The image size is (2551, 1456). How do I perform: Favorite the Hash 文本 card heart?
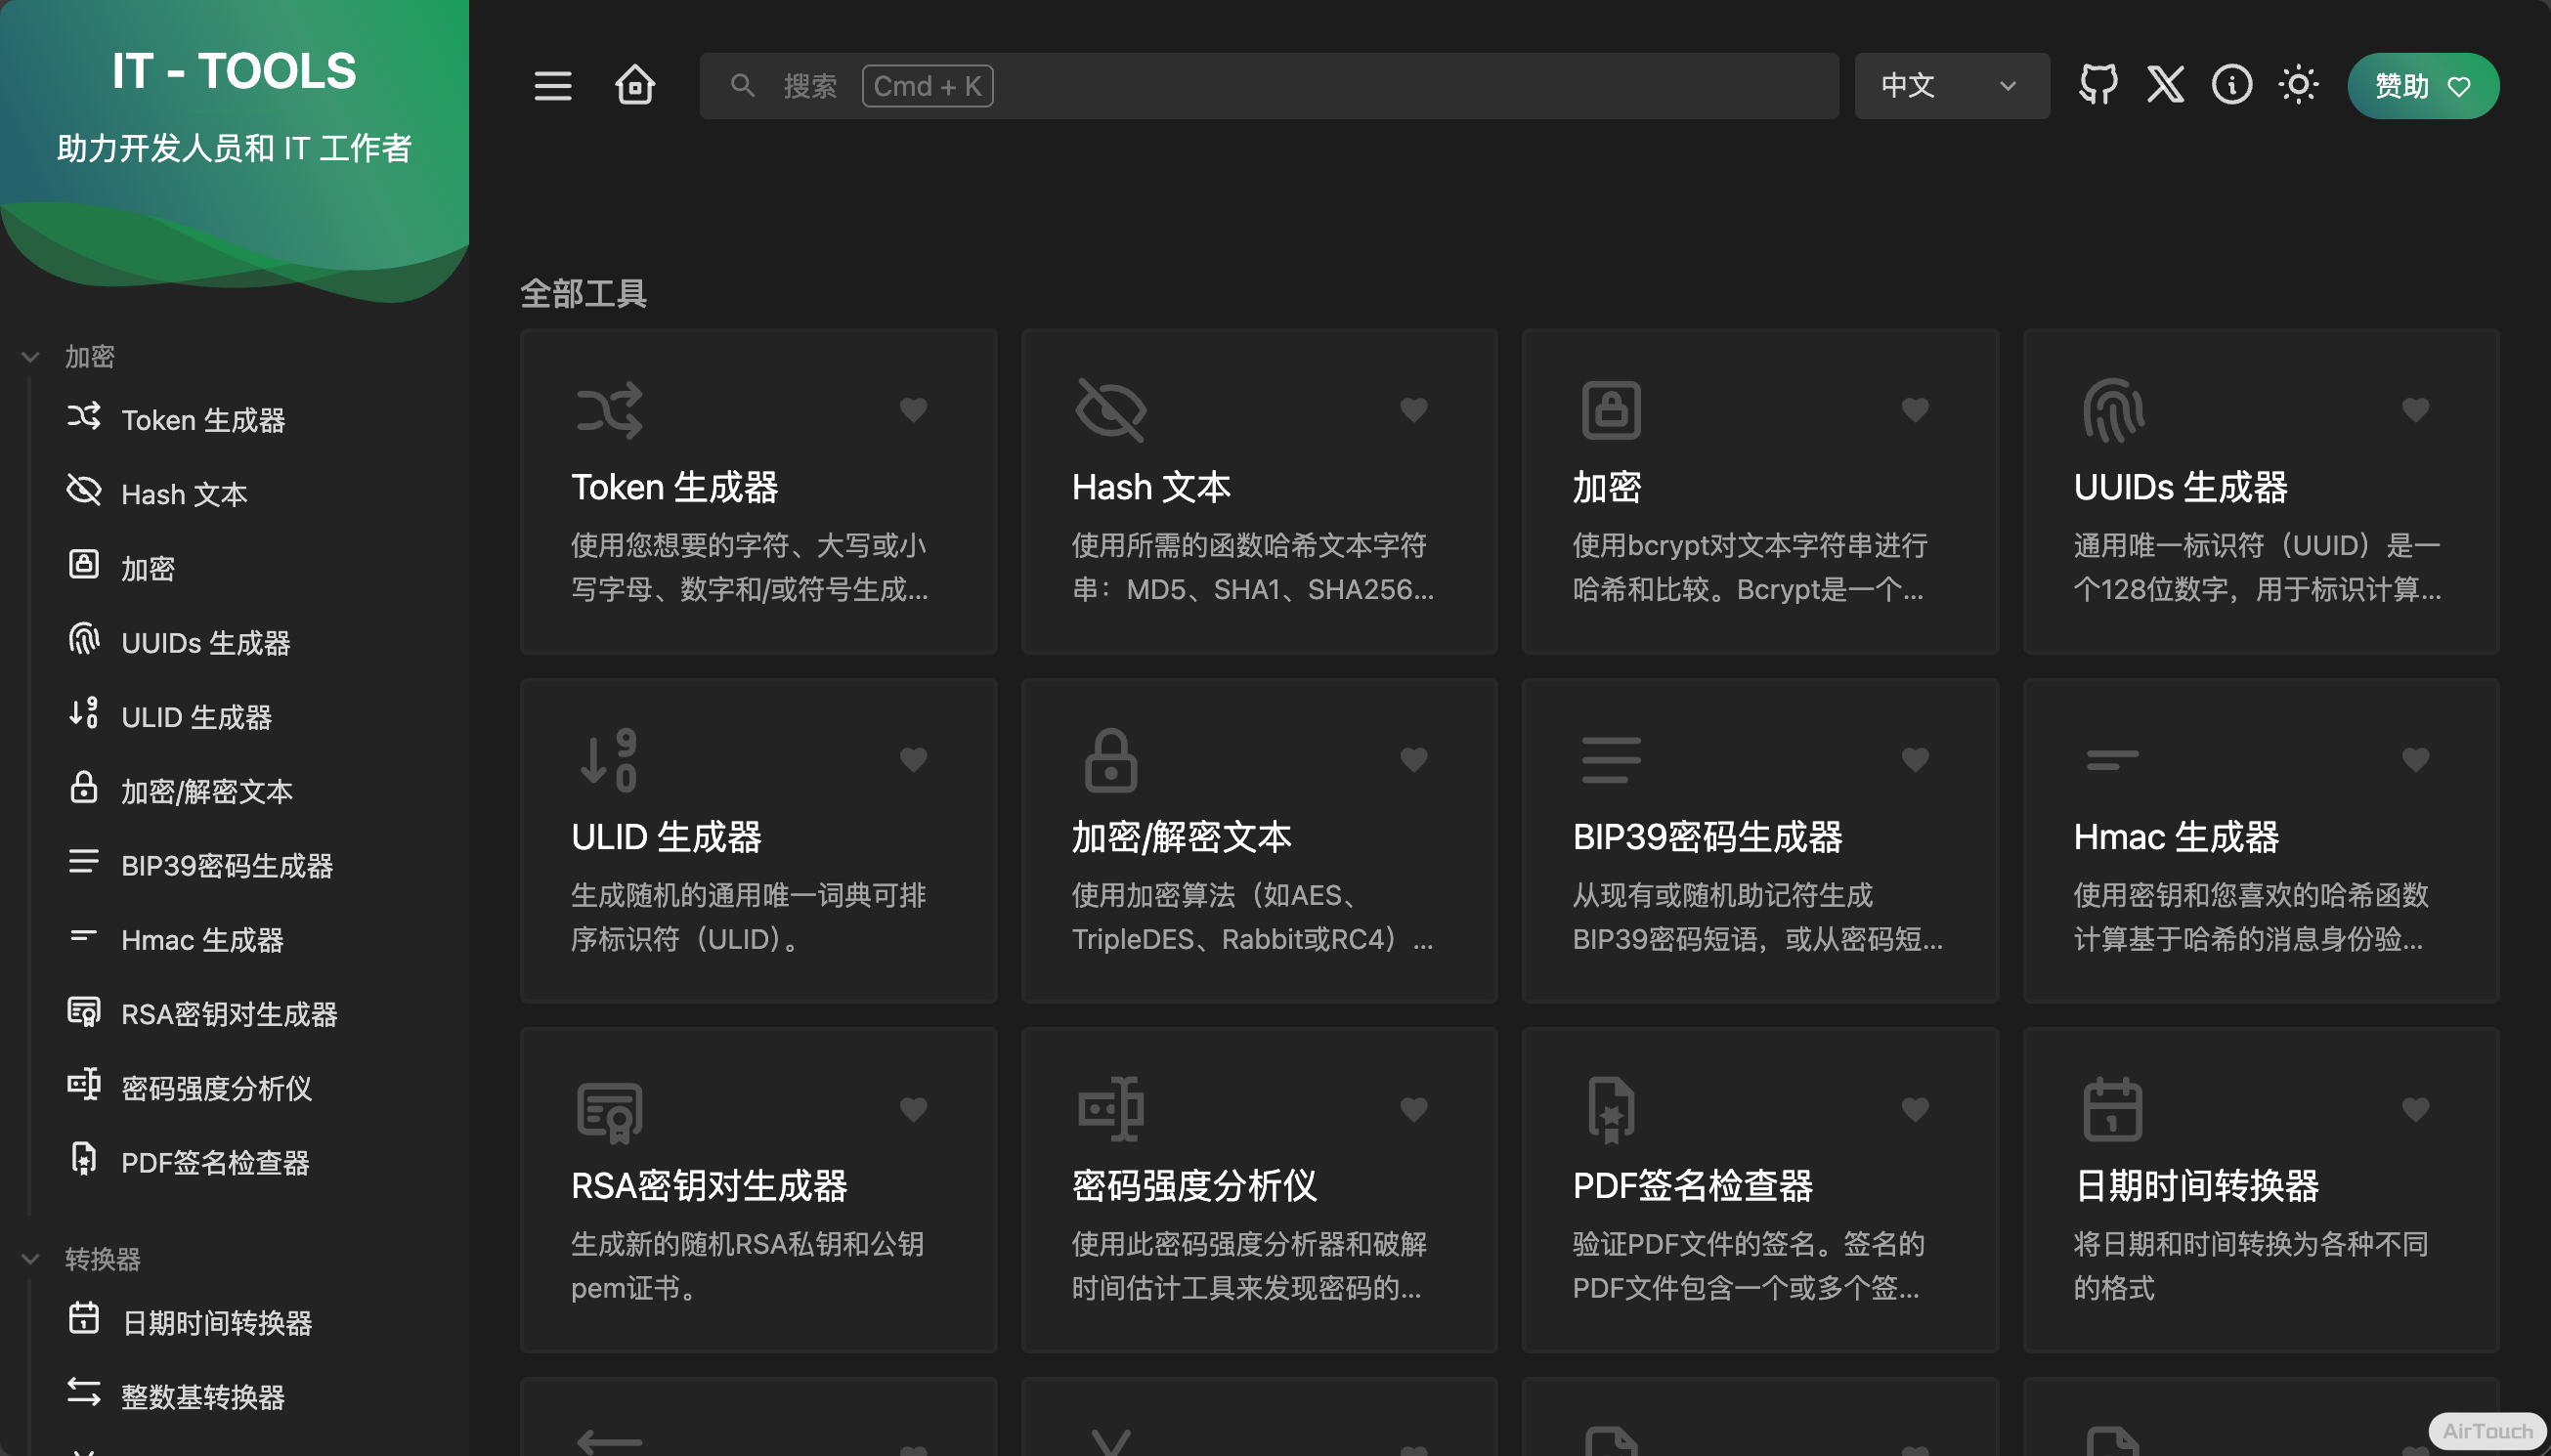(1413, 409)
